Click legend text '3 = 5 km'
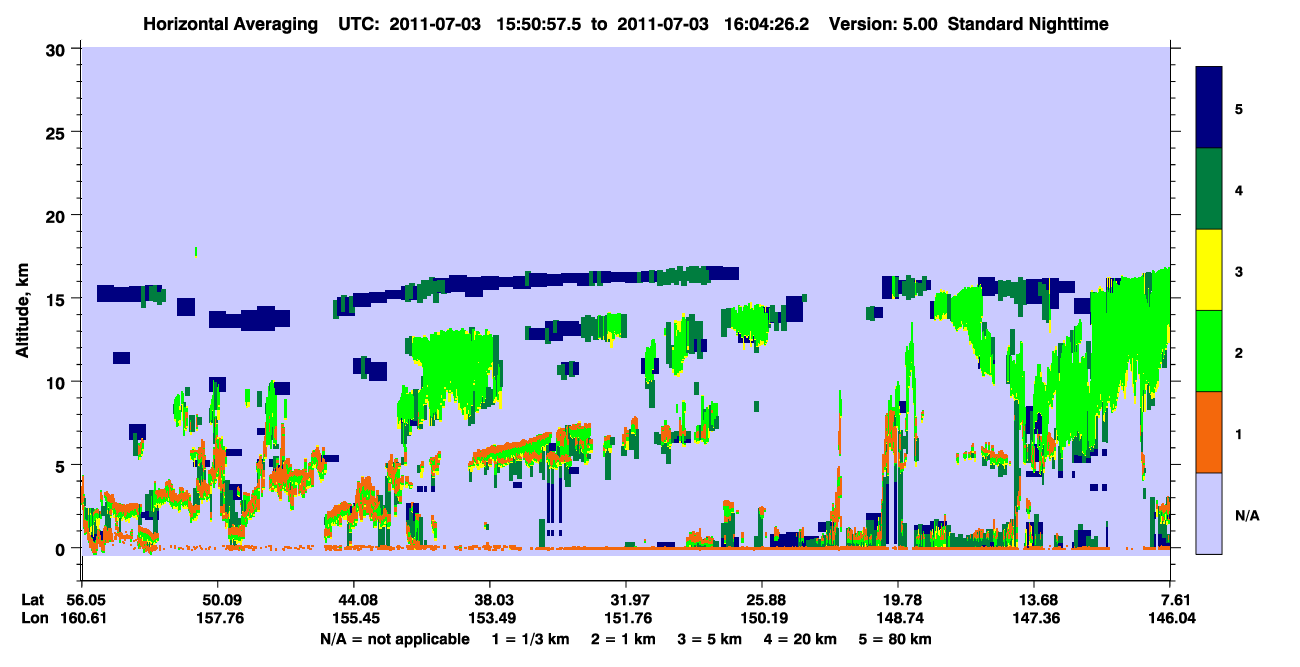 (x=711, y=638)
